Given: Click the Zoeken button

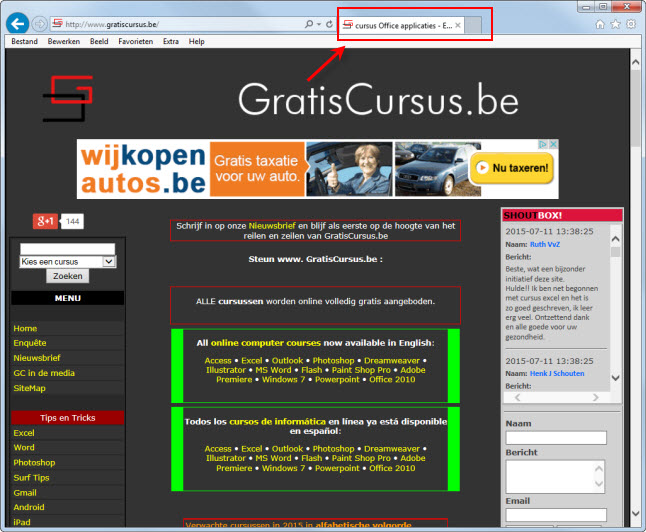Looking at the screenshot, I should 68,276.
